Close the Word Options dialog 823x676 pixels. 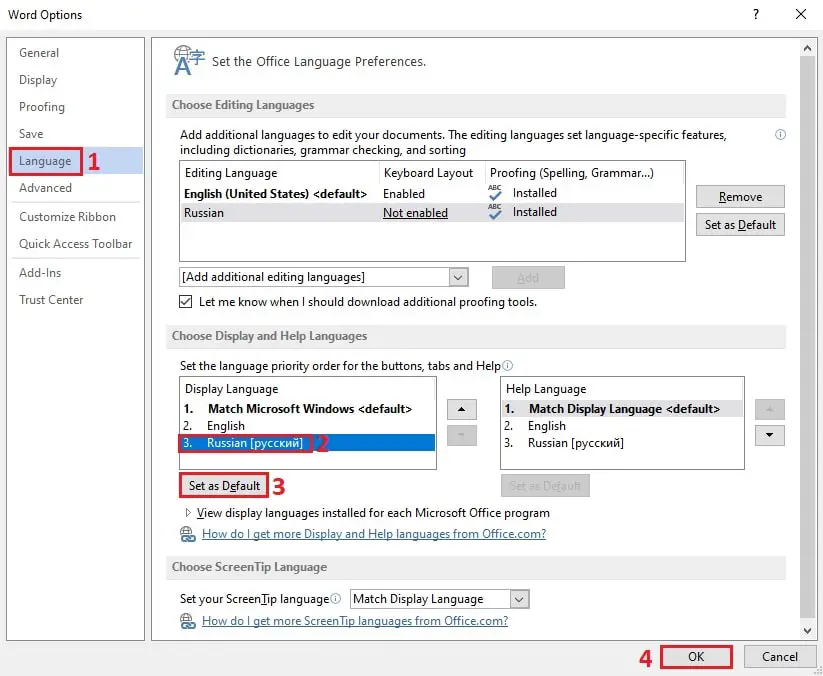(800, 14)
